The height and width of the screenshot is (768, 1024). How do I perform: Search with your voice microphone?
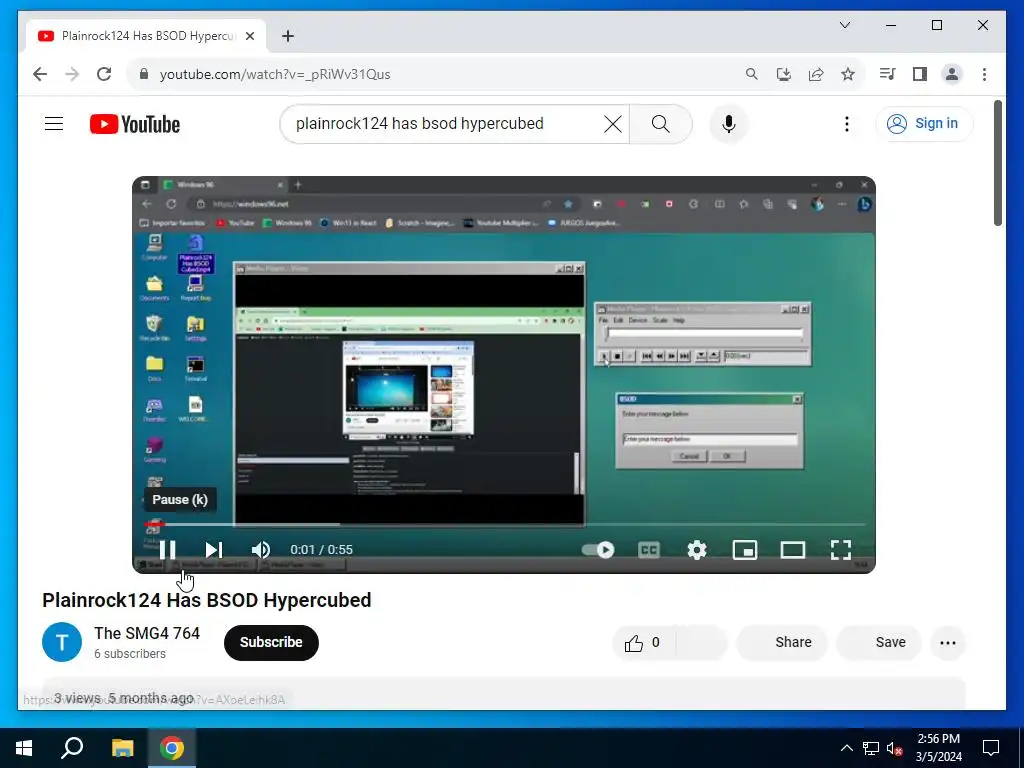pos(729,124)
